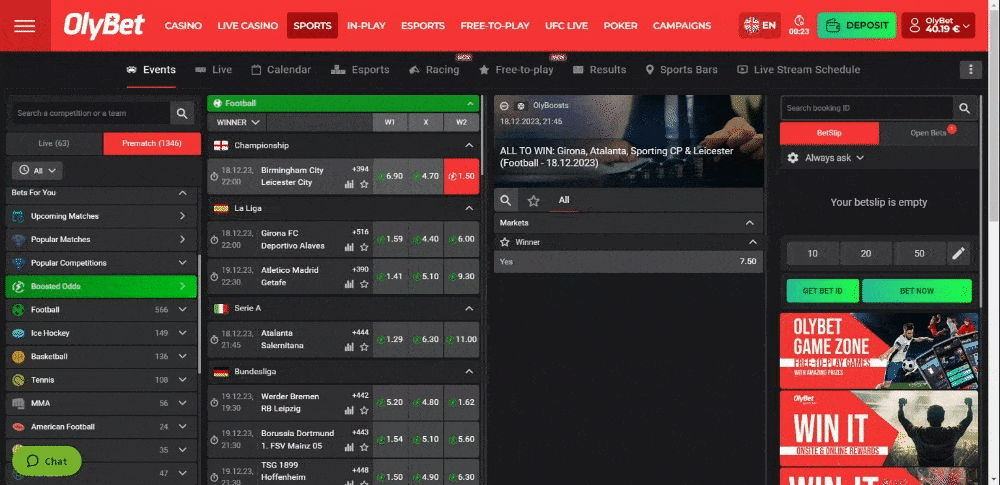Open the WINNER market dropdown
The image size is (1000, 485).
[239, 122]
